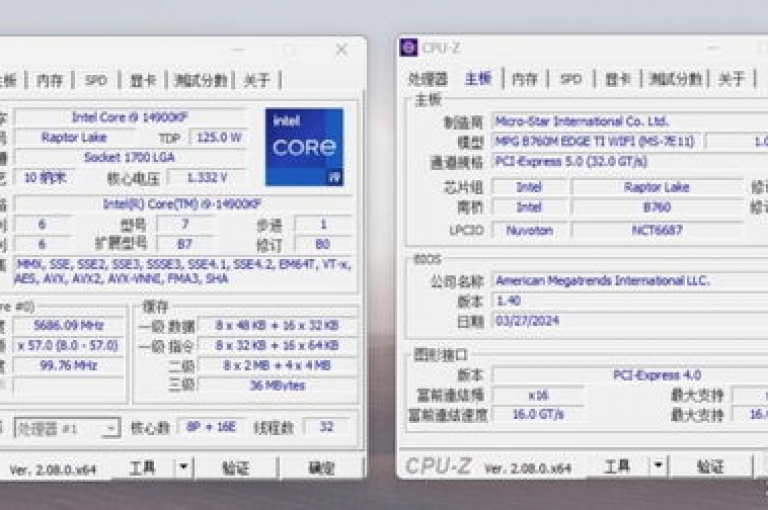Click version text Ver. 2.08.0.x64 in right window

coord(528,468)
